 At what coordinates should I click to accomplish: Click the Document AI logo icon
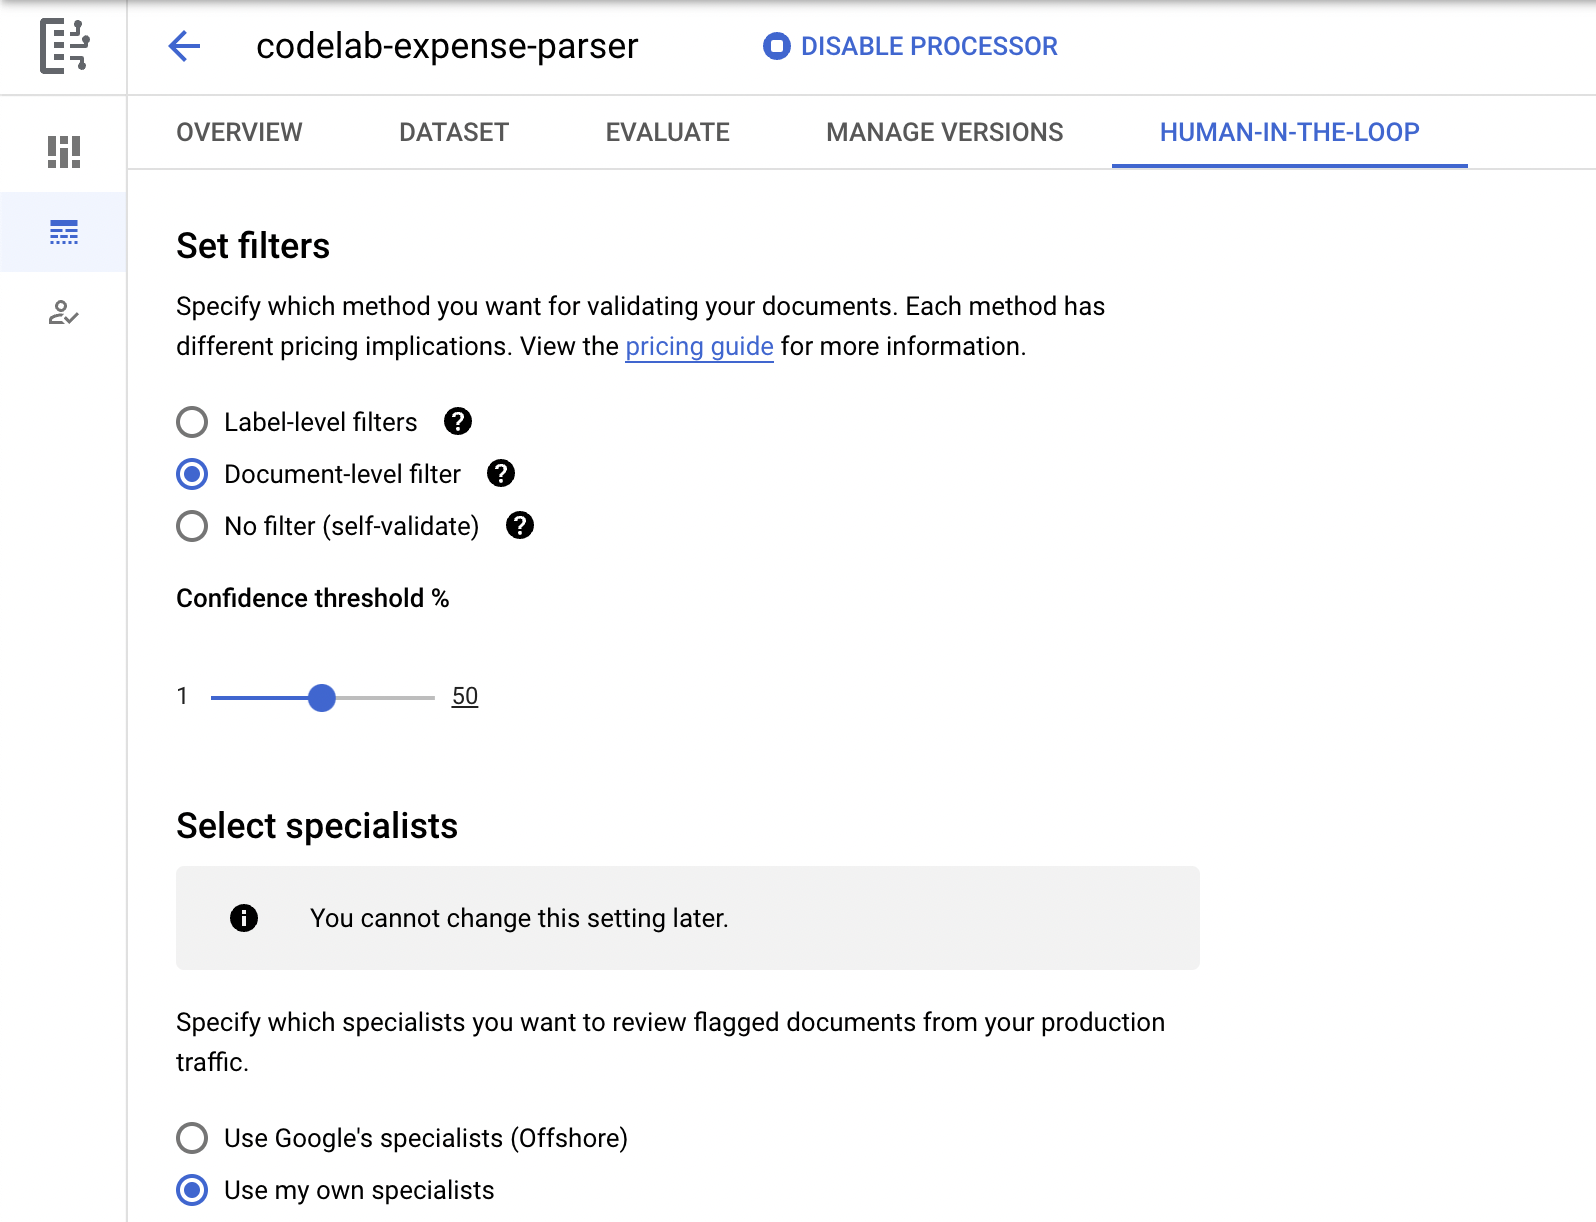(64, 46)
